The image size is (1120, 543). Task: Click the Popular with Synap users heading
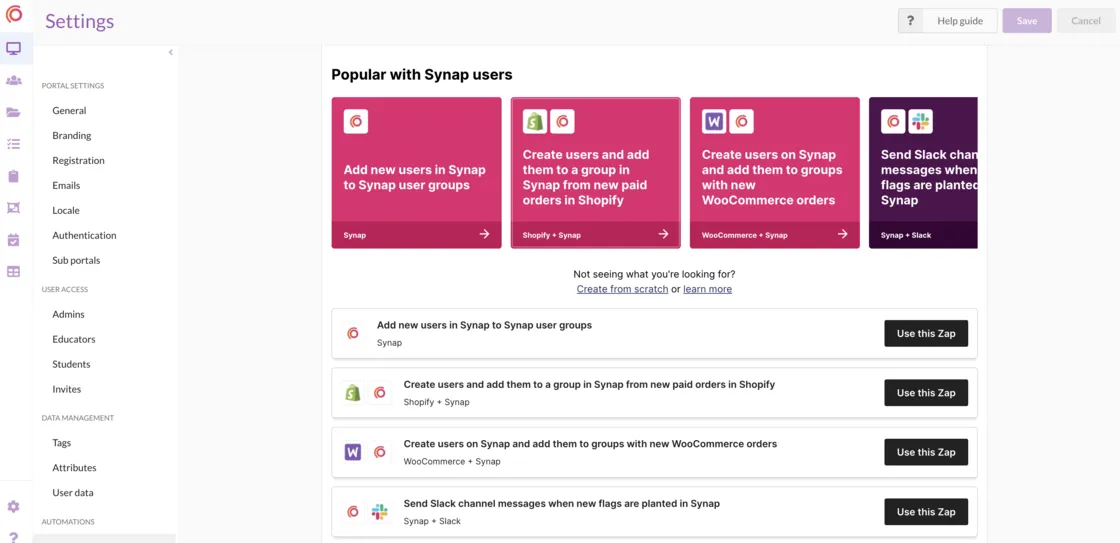[x=421, y=74]
